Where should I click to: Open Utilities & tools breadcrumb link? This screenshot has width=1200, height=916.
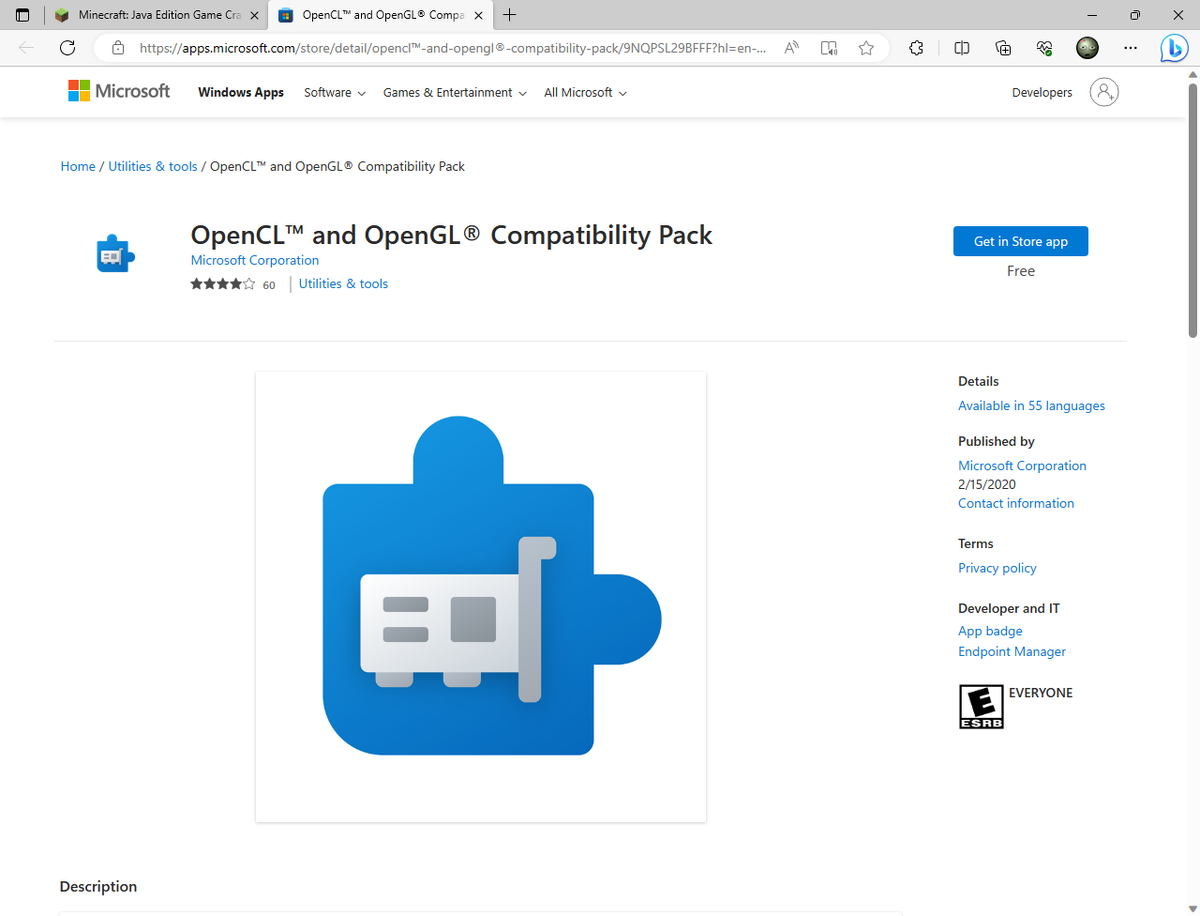[x=153, y=166]
